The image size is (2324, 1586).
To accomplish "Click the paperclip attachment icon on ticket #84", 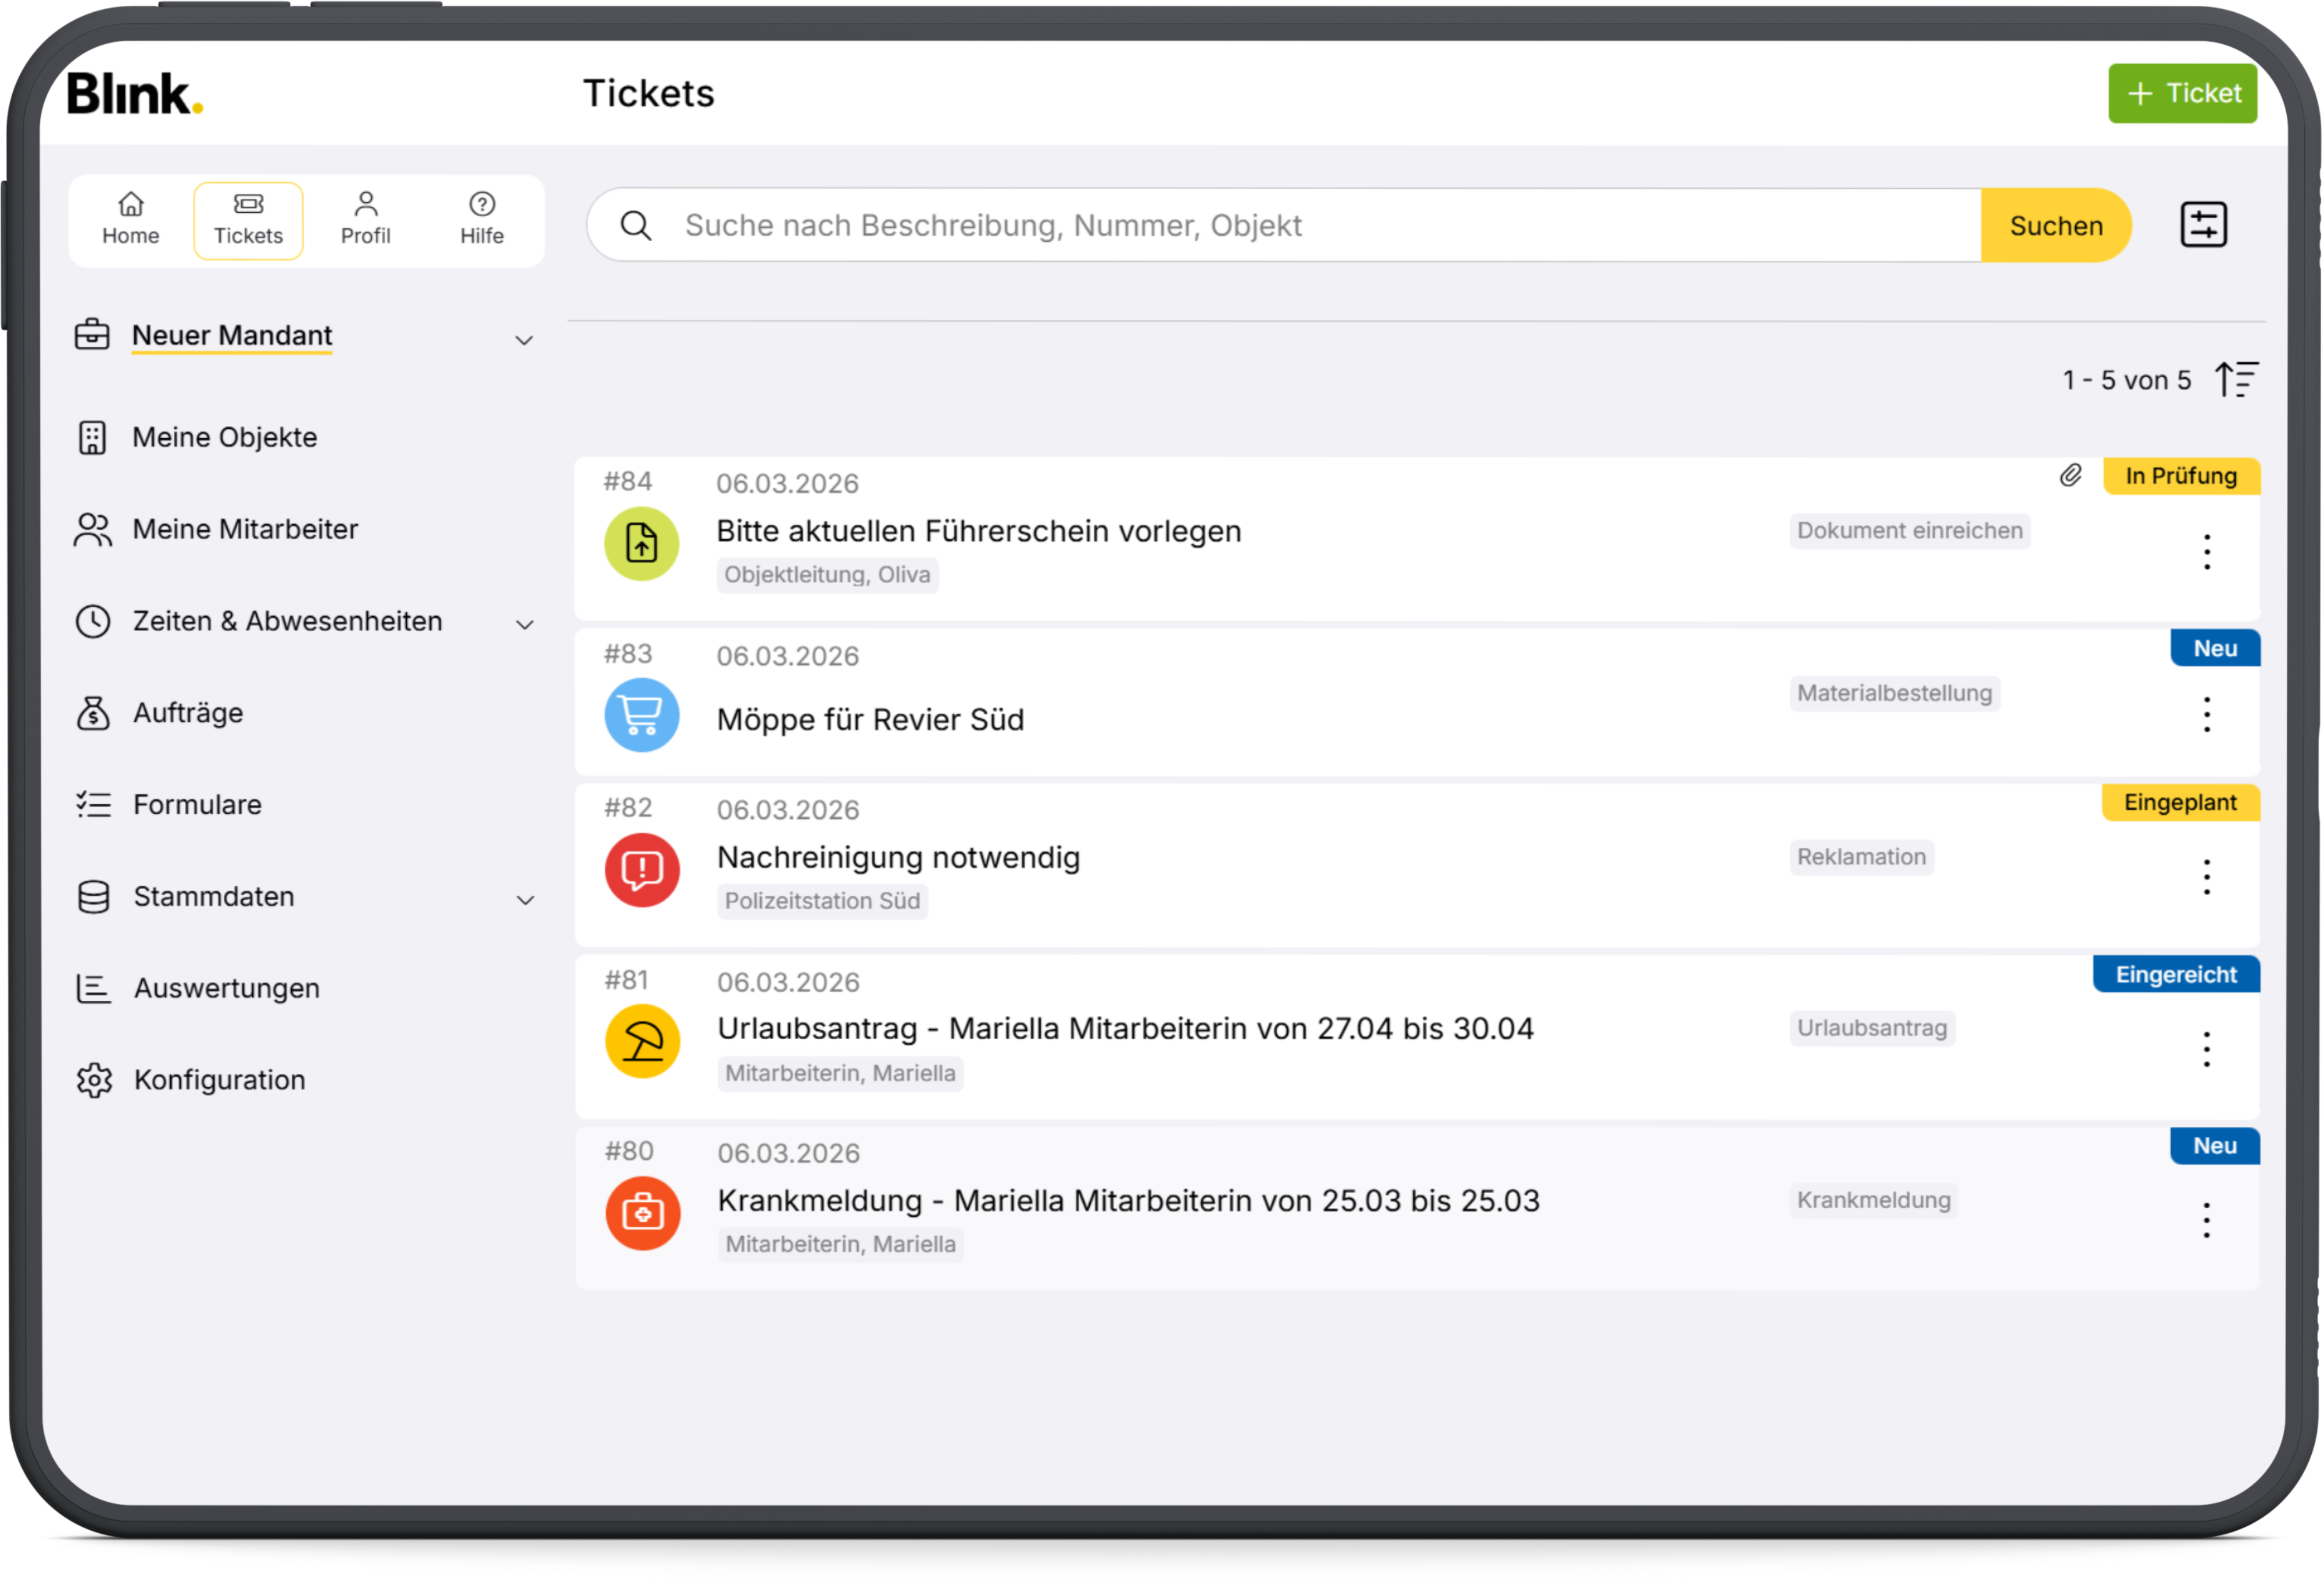I will pyautogui.click(x=2070, y=476).
